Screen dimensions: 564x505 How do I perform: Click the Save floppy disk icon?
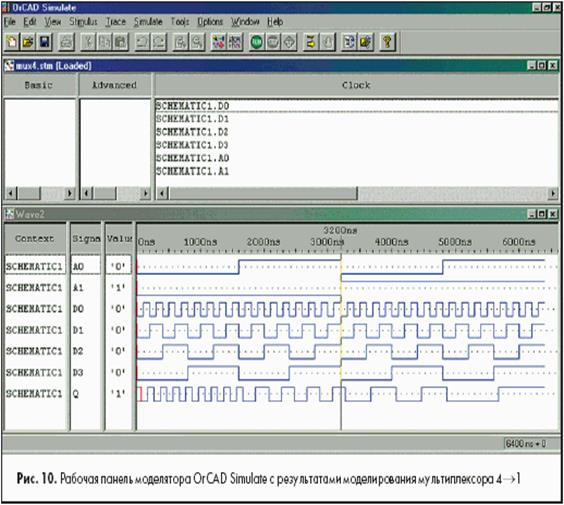(45, 42)
